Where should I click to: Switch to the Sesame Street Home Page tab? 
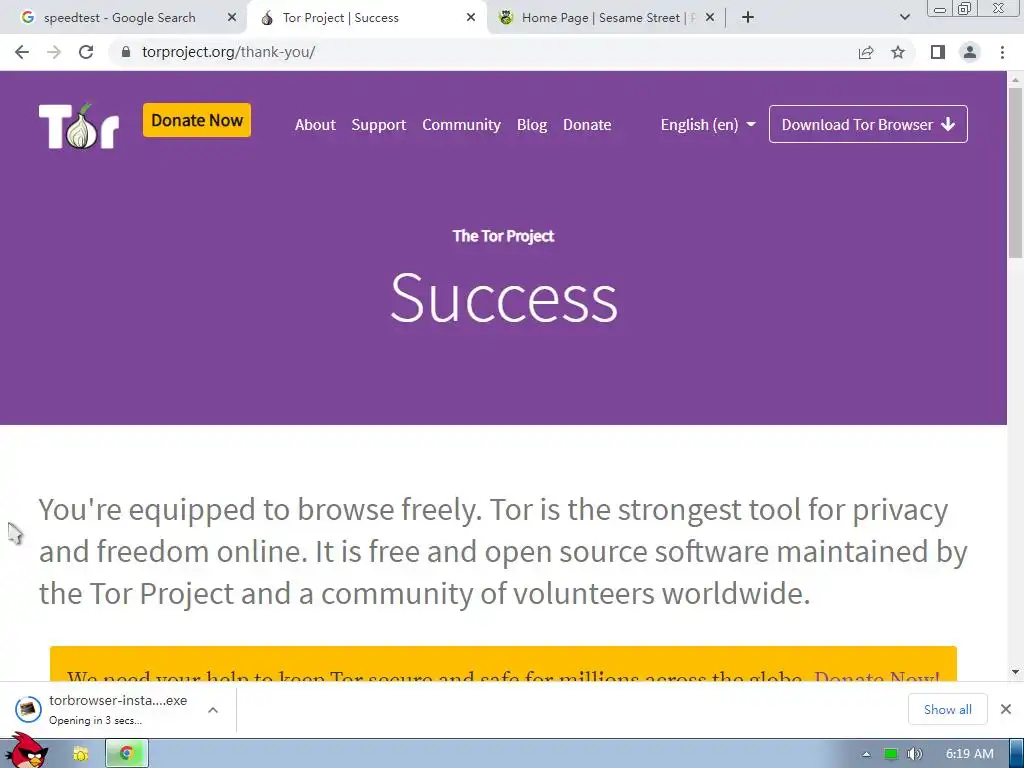(x=607, y=18)
